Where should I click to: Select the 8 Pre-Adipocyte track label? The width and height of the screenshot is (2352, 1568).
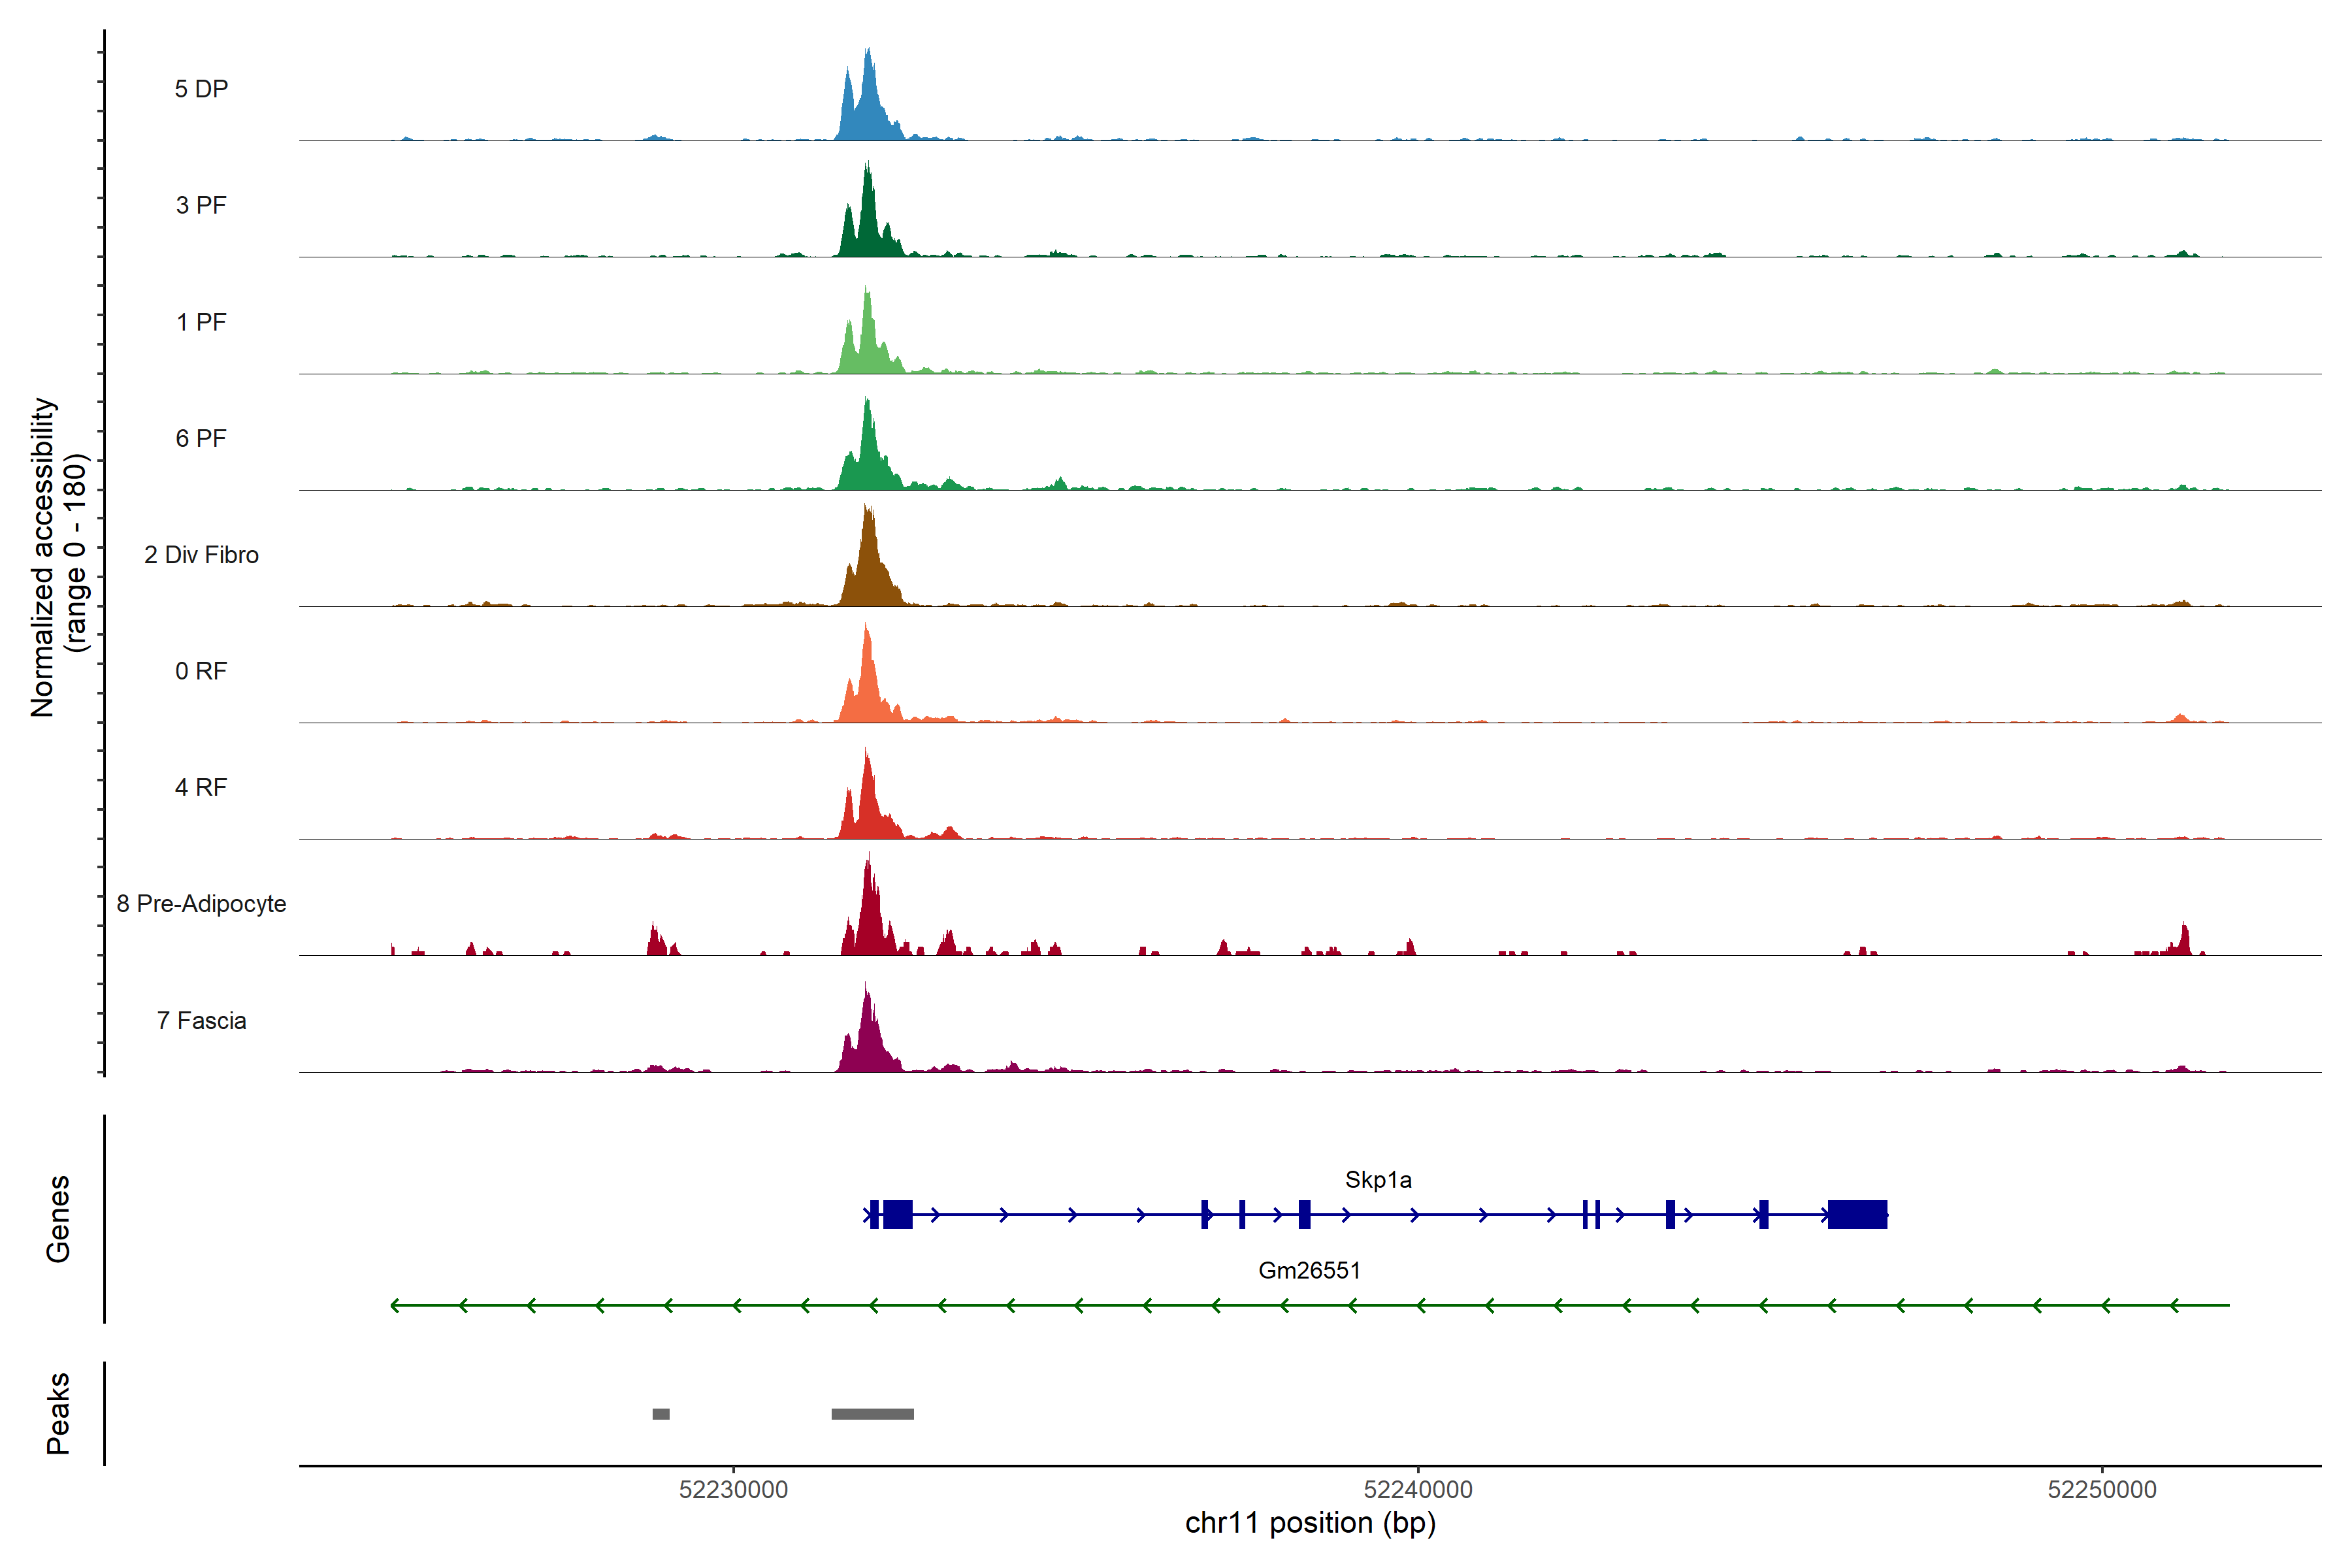201,904
